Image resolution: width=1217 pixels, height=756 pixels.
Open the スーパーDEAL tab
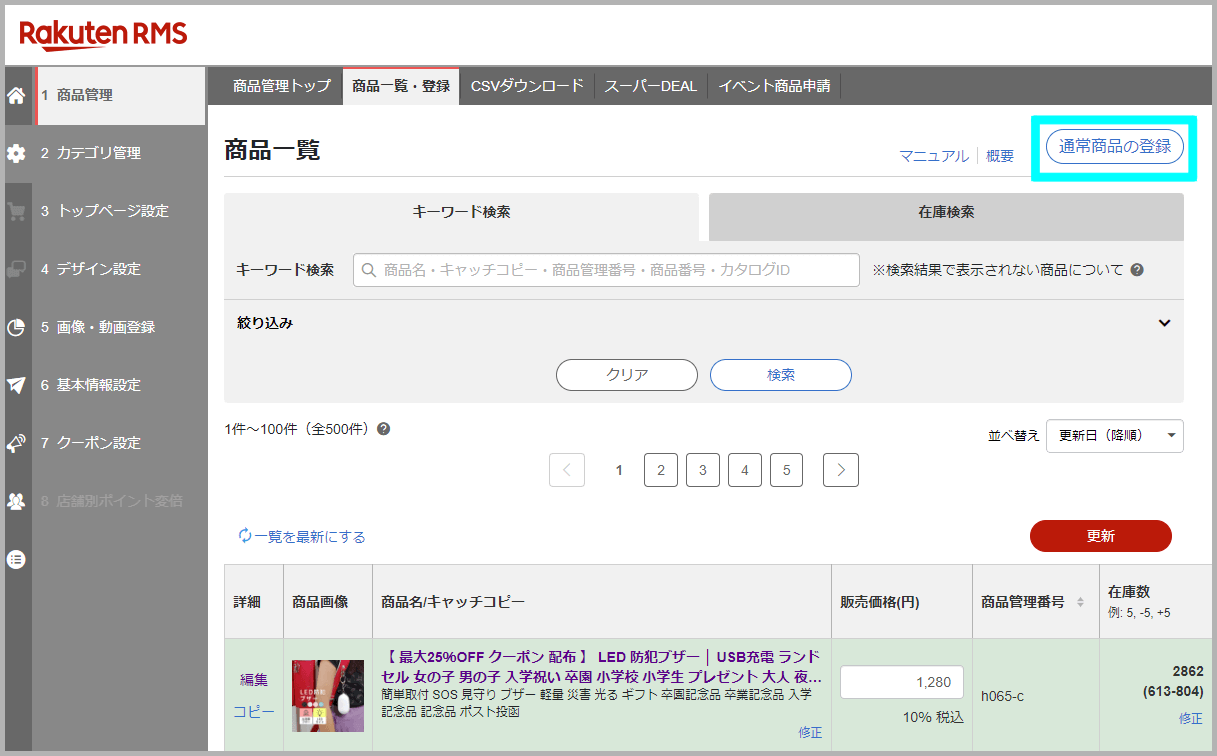click(651, 86)
